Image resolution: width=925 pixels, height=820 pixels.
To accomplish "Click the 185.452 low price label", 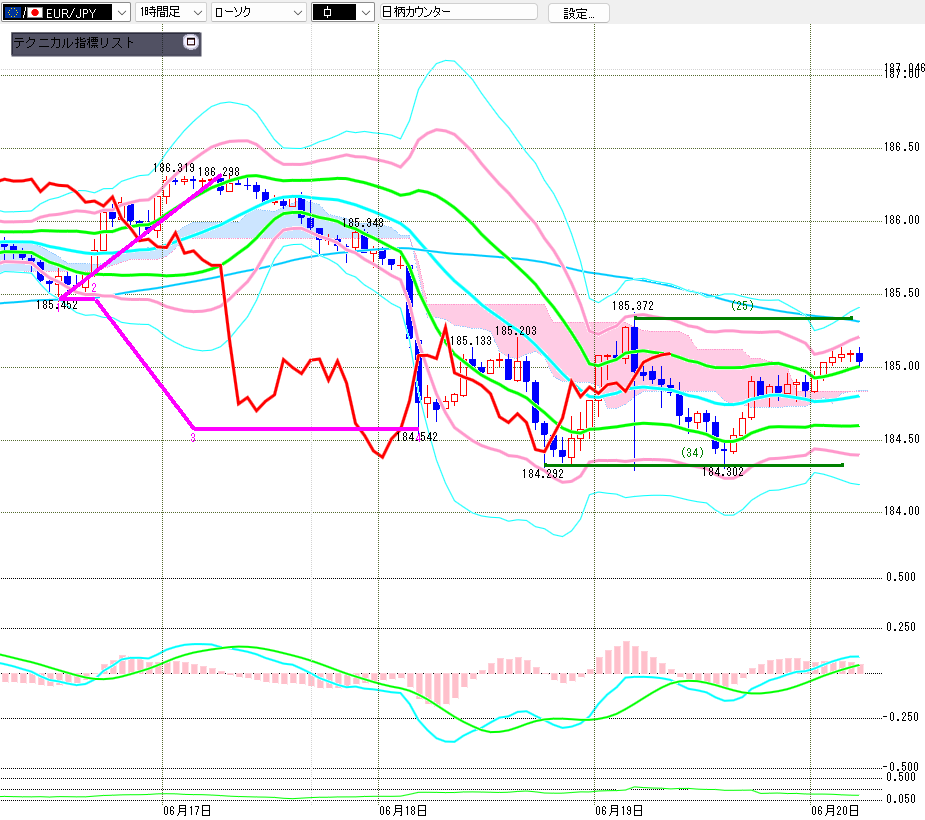I will coord(57,305).
